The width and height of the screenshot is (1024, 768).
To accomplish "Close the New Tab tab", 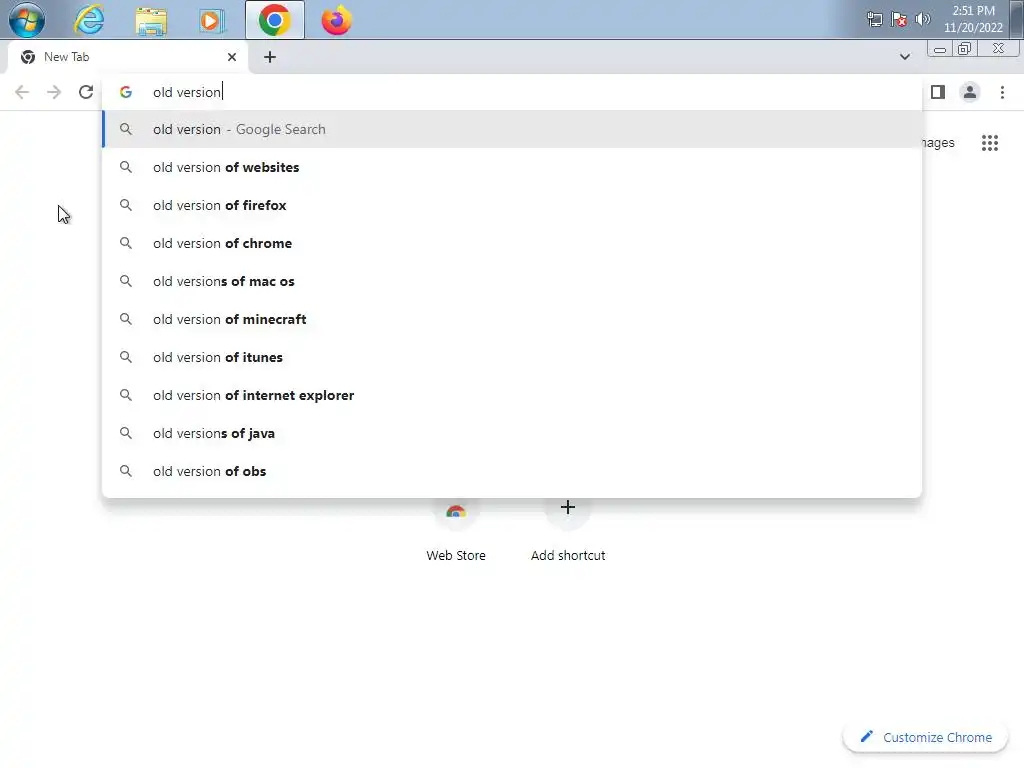I will click(x=232, y=57).
